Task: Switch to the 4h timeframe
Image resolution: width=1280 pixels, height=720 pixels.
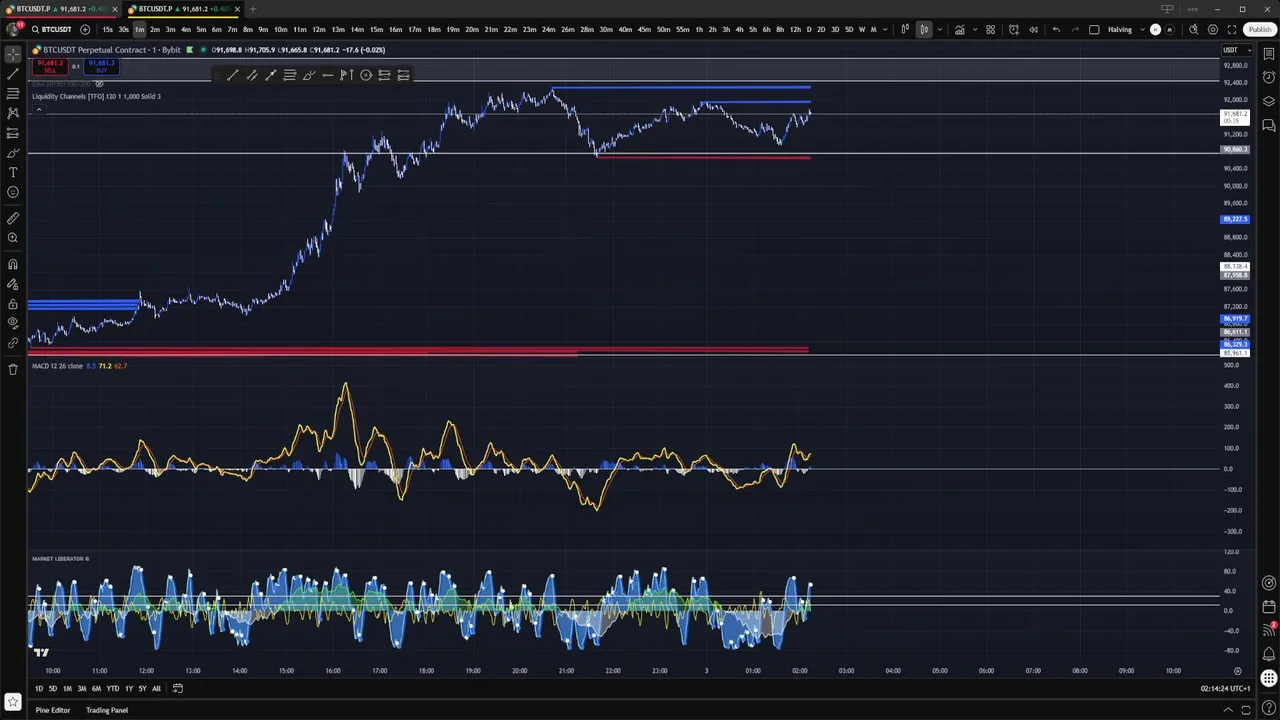Action: pos(740,30)
